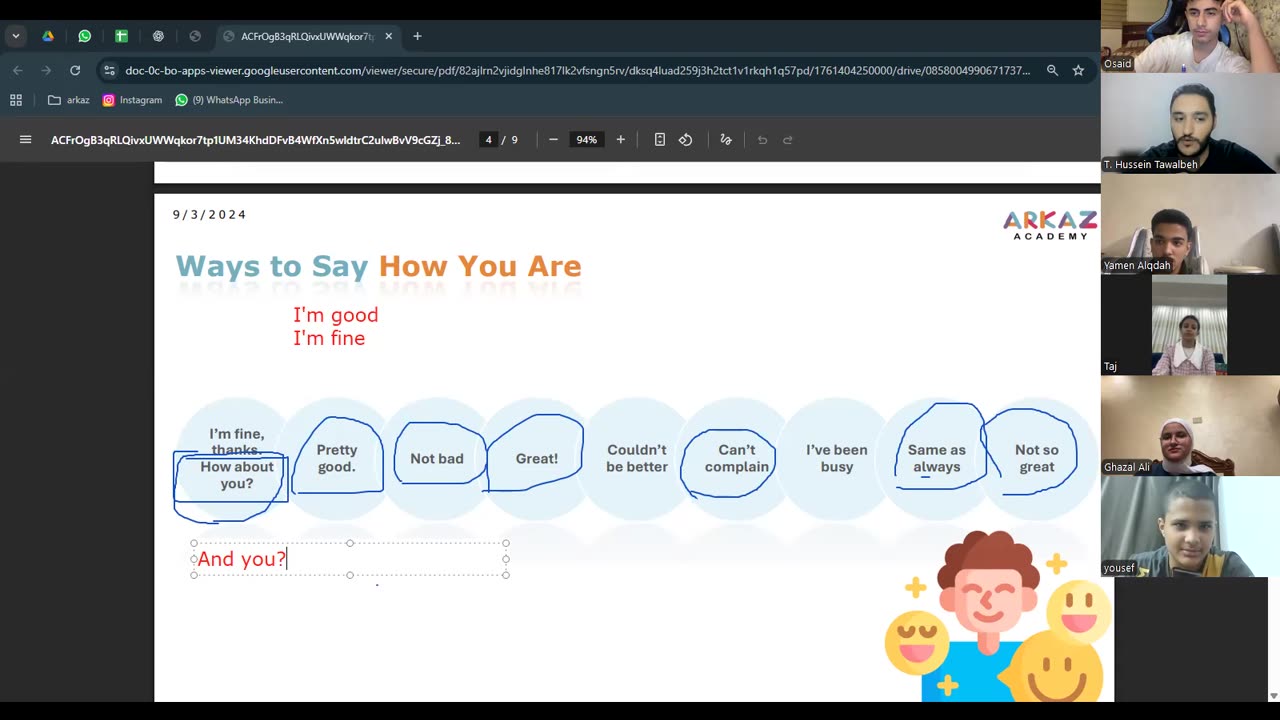The height and width of the screenshot is (720, 1280).
Task: Toggle the PDF viewer sidebar menu
Action: (x=26, y=140)
